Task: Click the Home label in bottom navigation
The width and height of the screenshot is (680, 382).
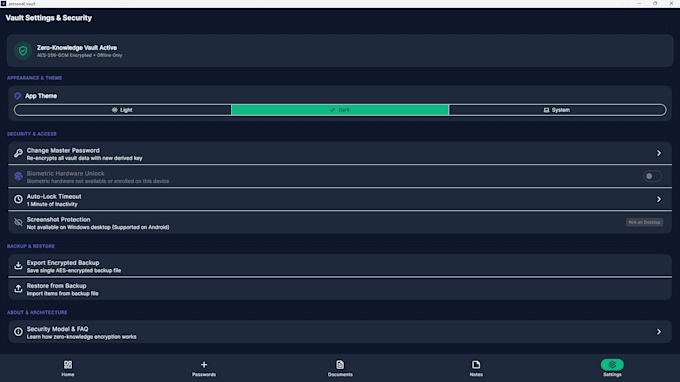Action: coord(68,375)
